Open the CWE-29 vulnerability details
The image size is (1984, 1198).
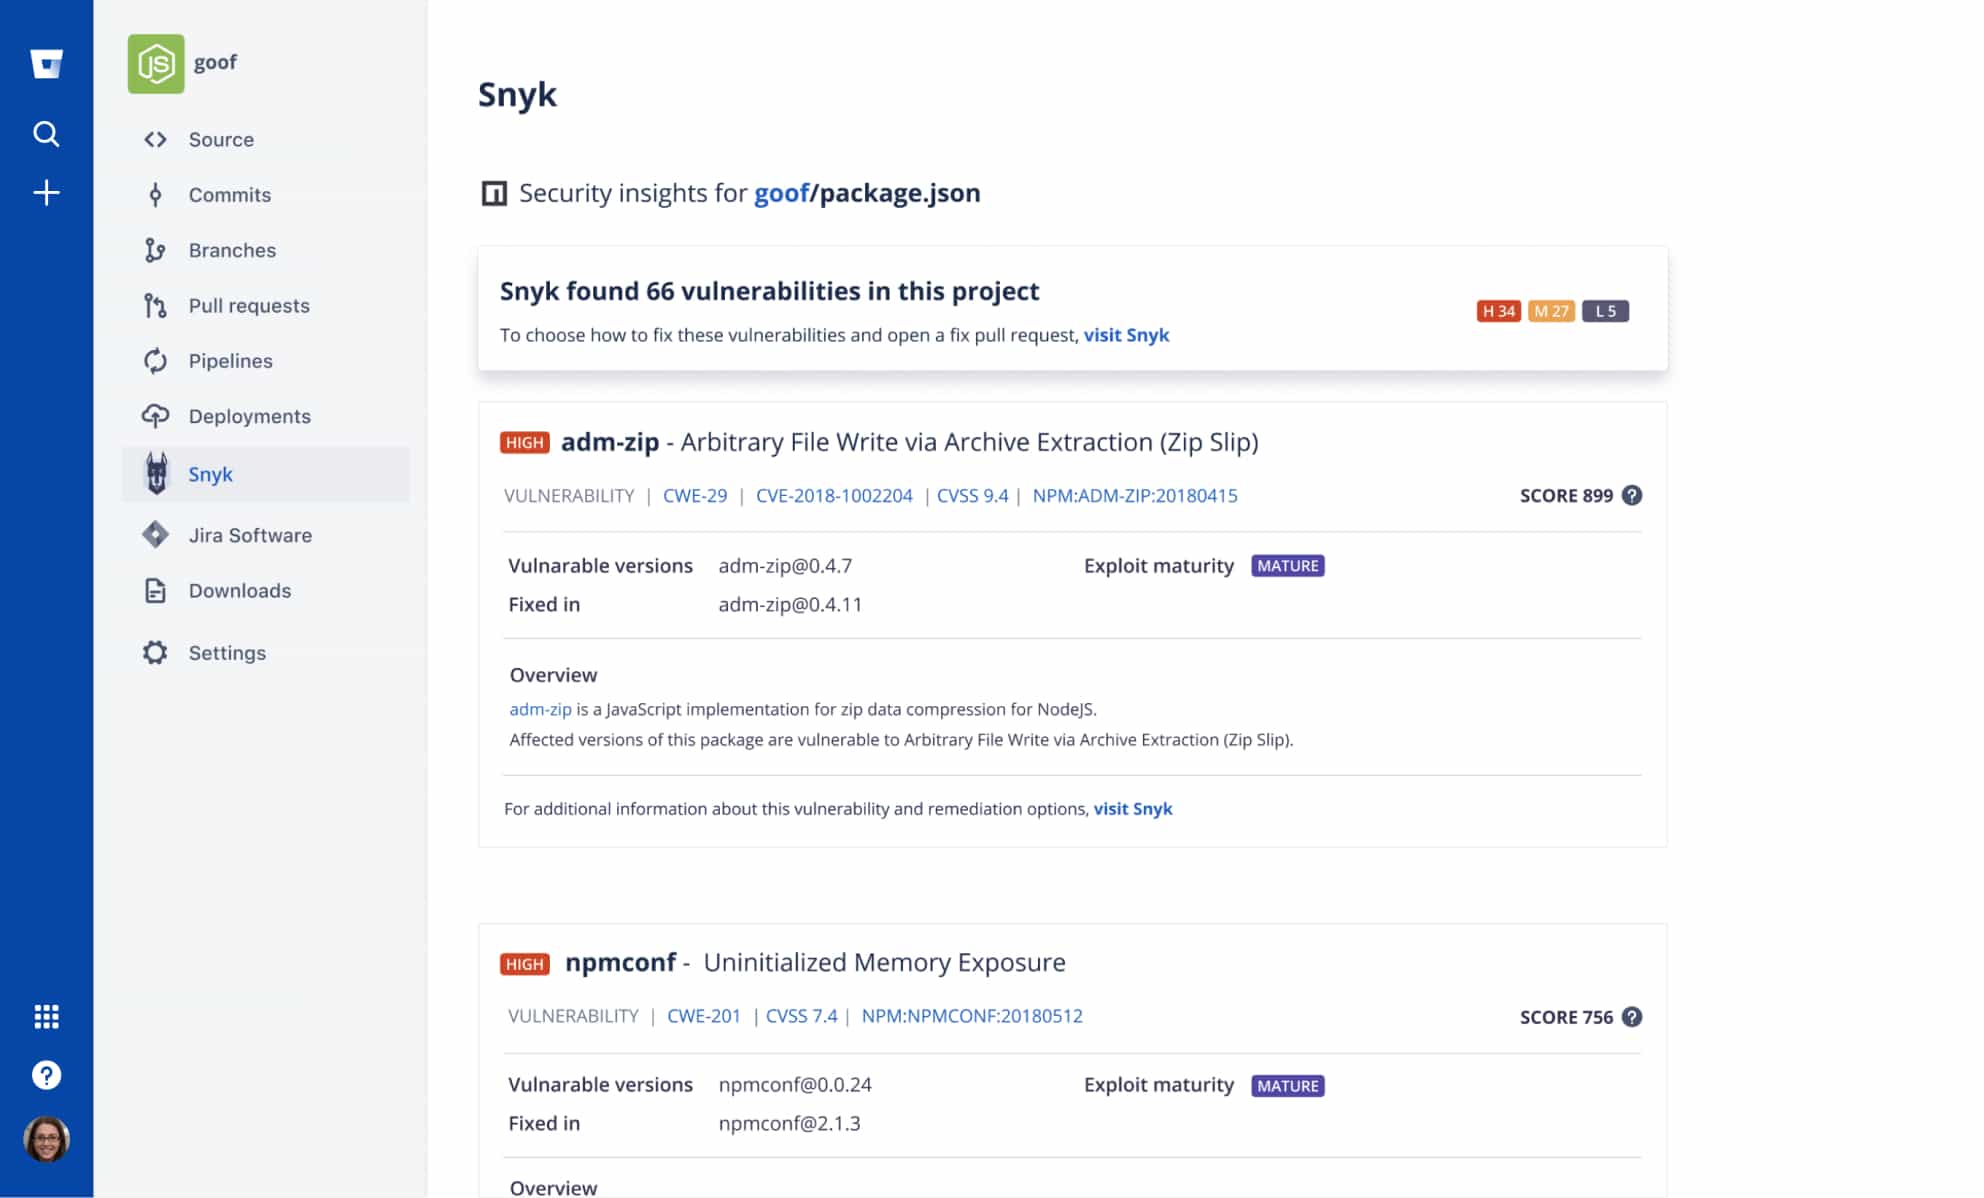[x=694, y=495]
